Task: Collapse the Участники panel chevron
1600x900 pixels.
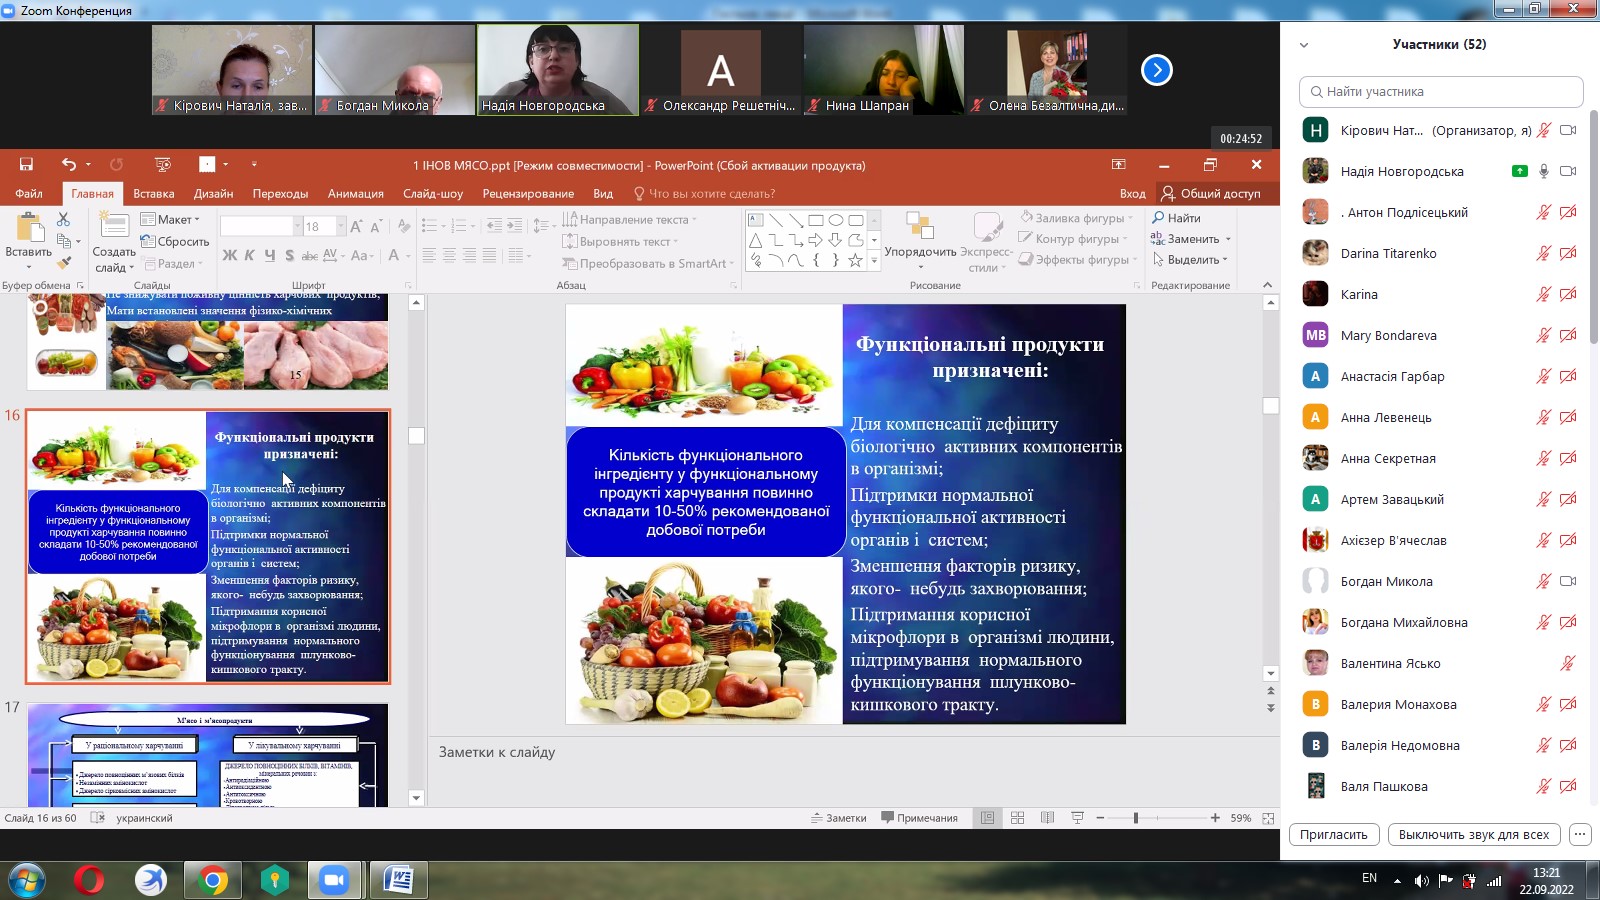Action: click(1303, 45)
